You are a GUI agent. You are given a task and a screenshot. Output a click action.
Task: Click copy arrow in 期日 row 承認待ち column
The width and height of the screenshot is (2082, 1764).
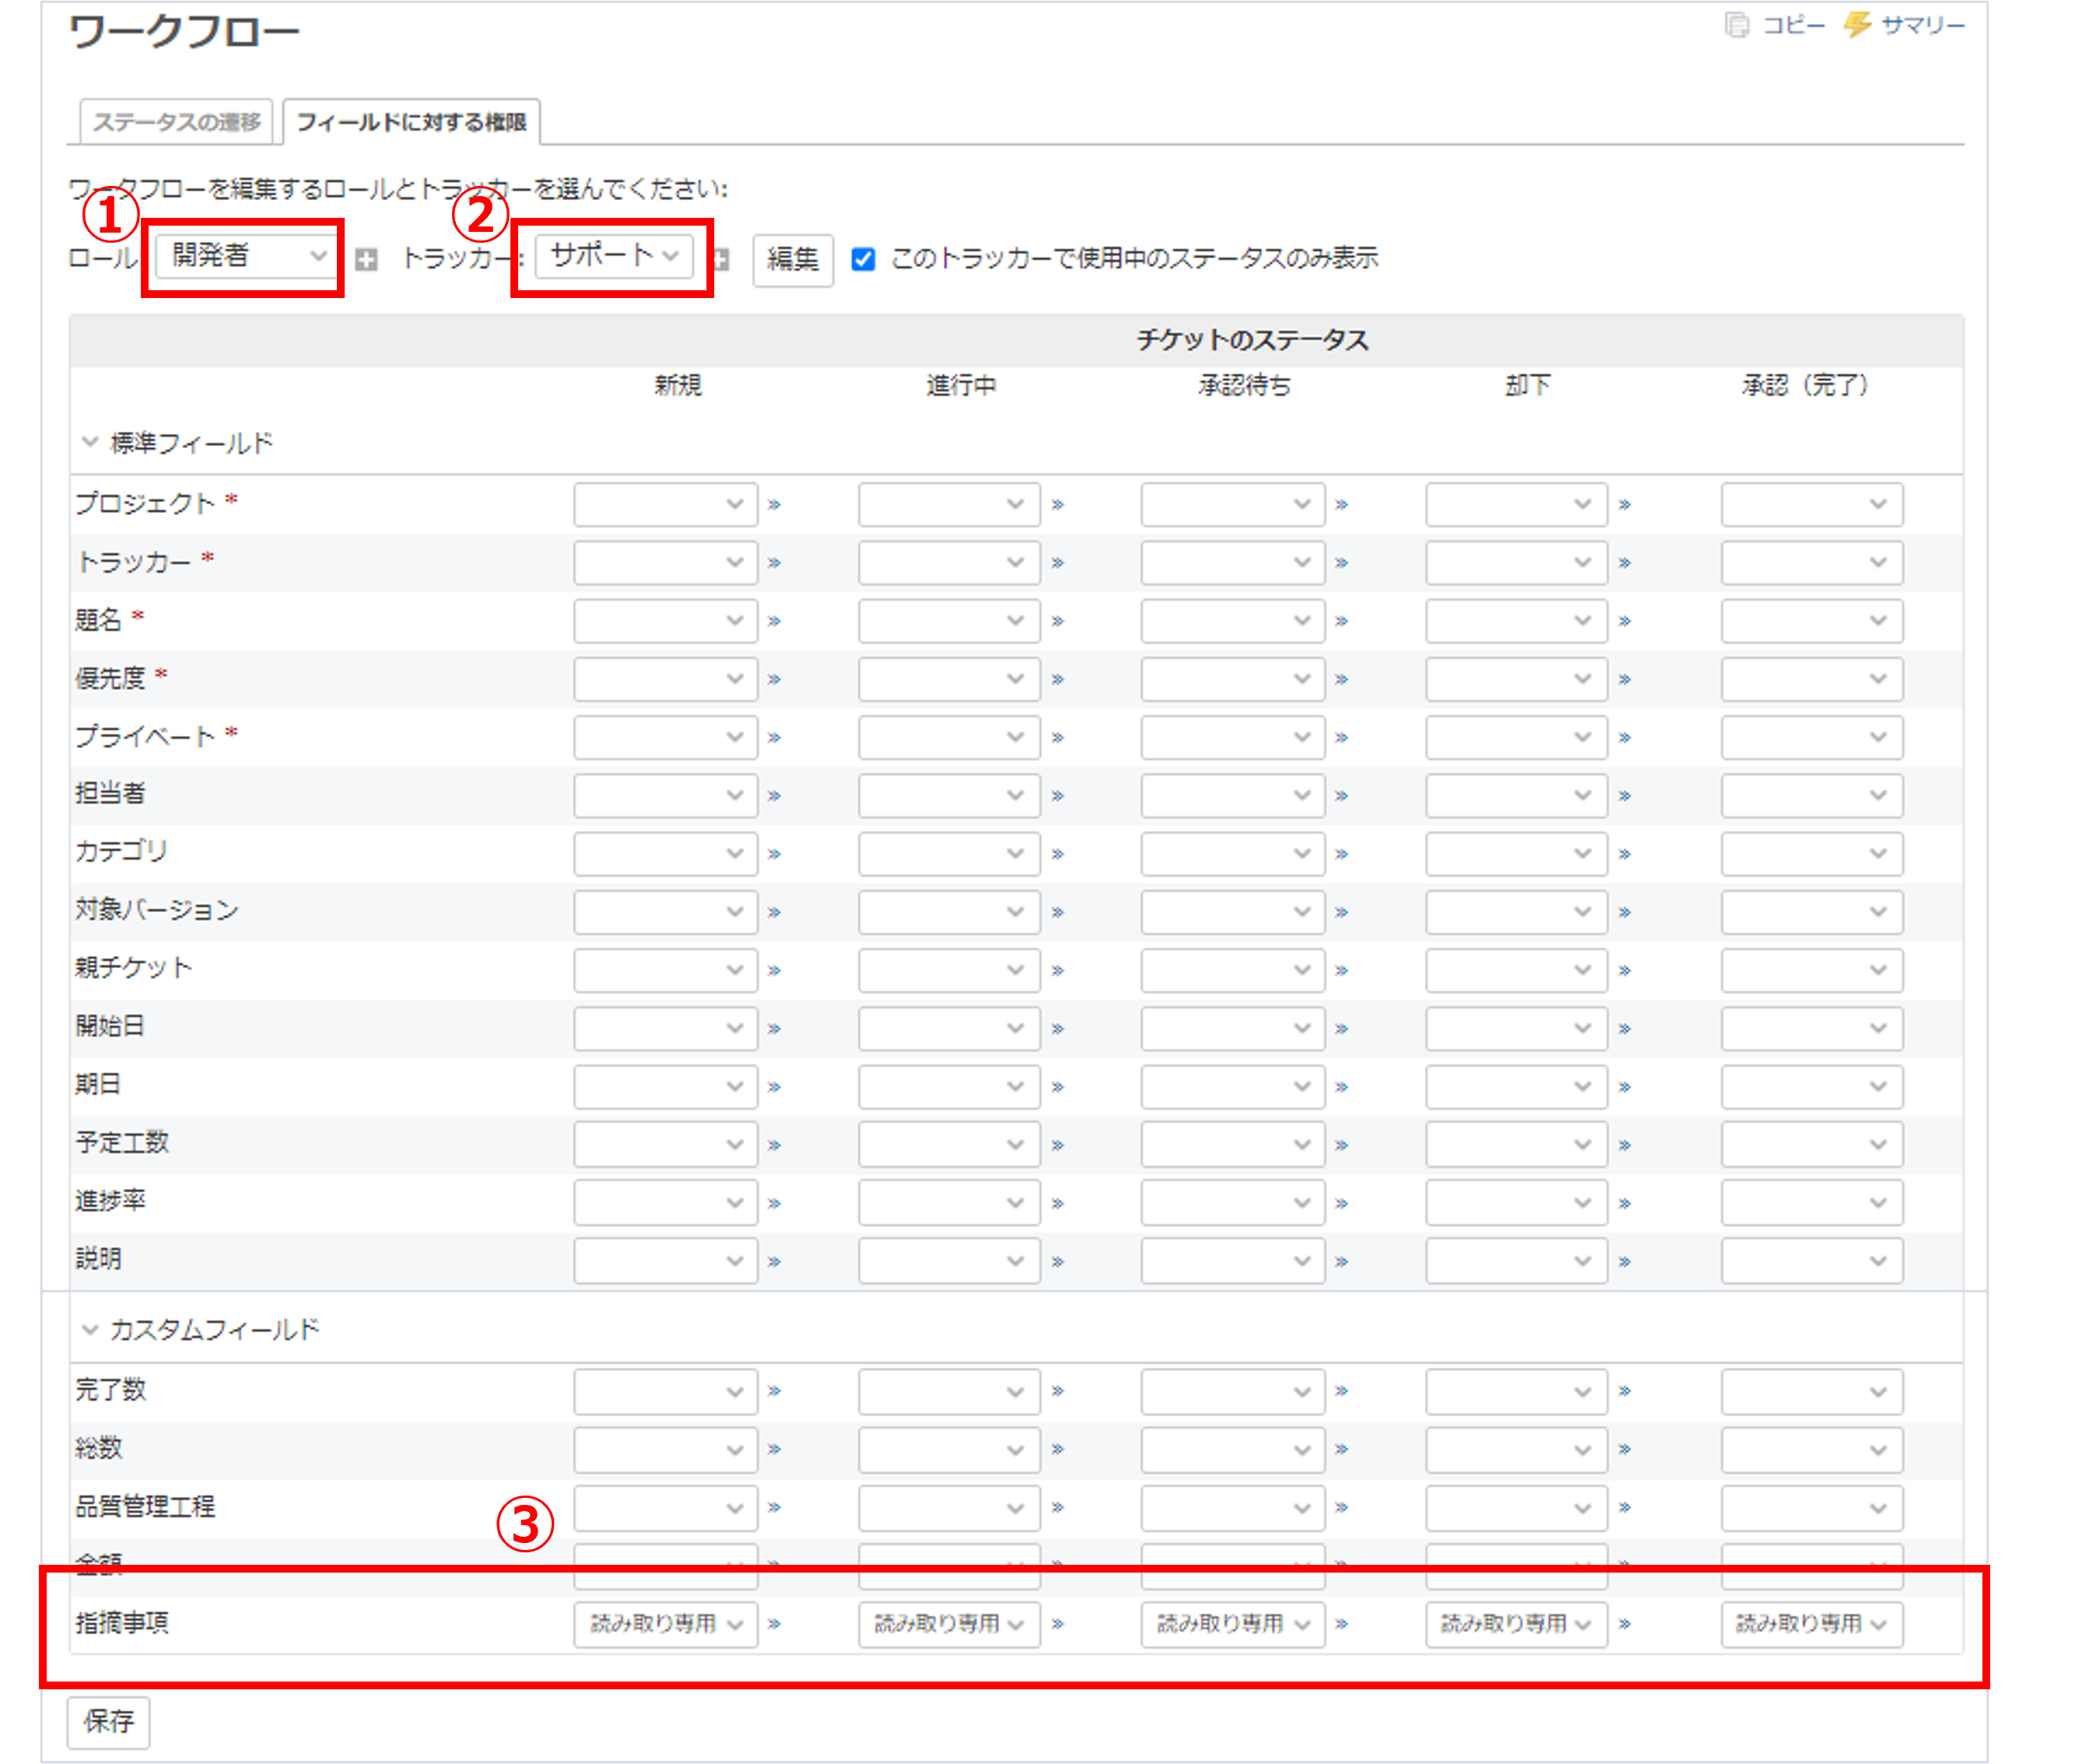tap(1342, 1087)
